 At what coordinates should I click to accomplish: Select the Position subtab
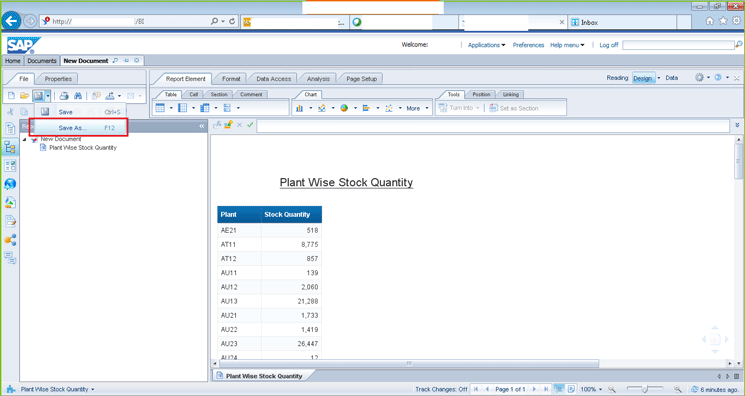481,95
